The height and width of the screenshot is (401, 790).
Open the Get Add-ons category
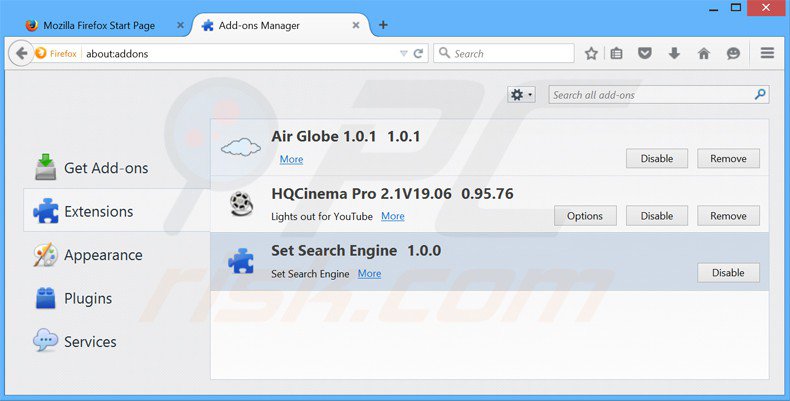click(117, 167)
